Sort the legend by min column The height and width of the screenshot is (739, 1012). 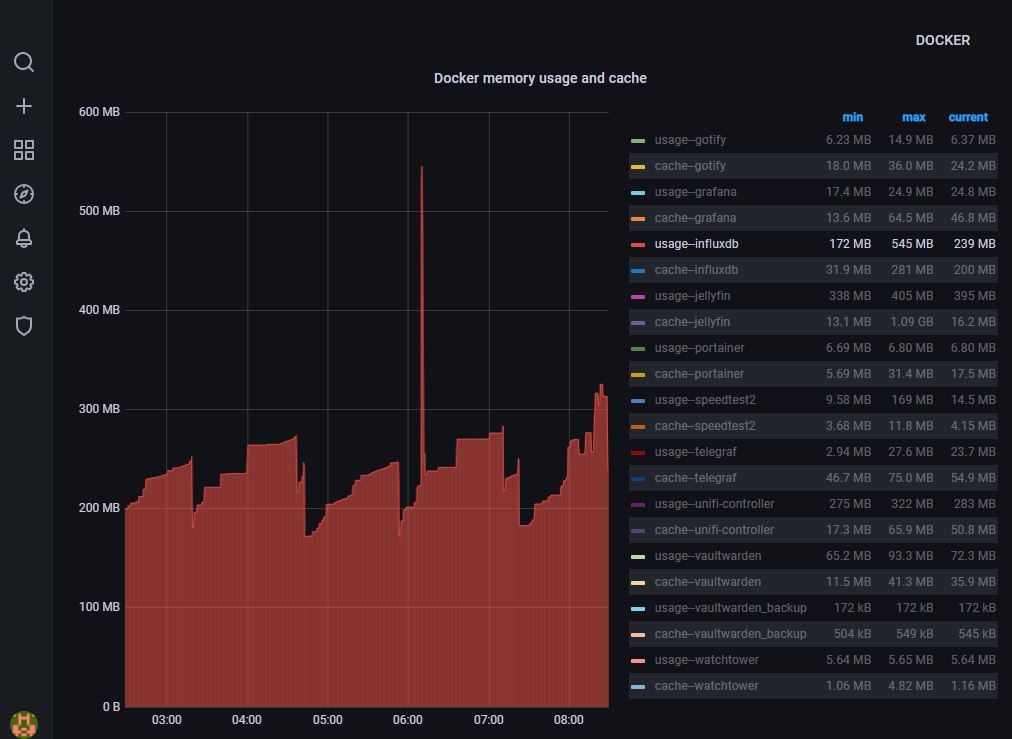tap(852, 117)
